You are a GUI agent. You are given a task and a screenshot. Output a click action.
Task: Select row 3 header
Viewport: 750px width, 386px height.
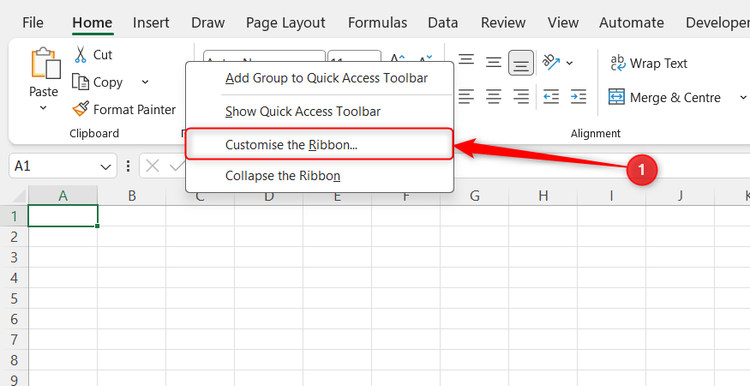[14, 257]
